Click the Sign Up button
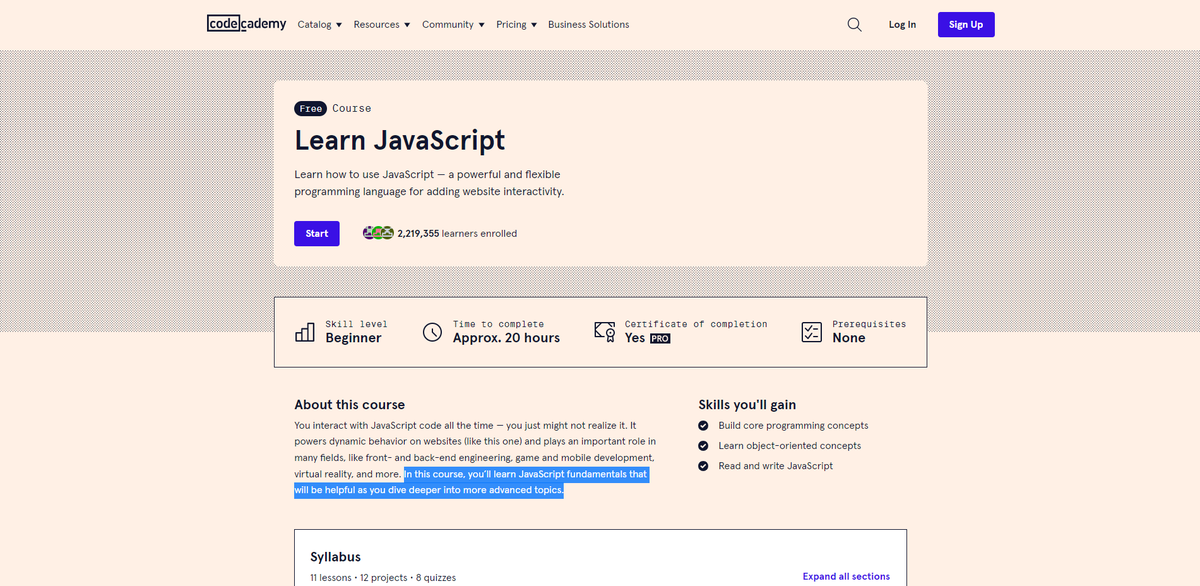1200x586 pixels. click(x=965, y=24)
